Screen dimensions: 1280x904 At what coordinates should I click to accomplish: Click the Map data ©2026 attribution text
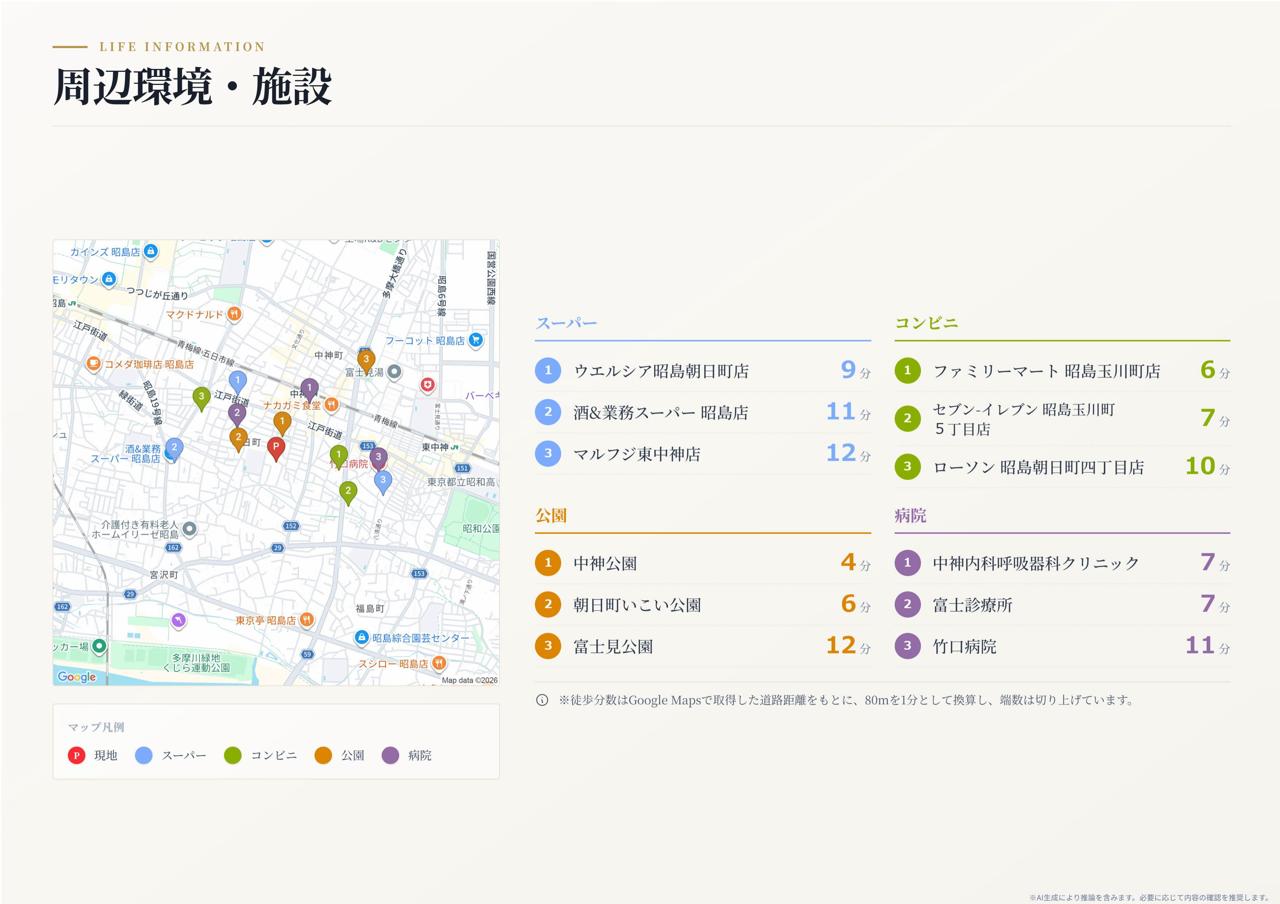(x=470, y=680)
